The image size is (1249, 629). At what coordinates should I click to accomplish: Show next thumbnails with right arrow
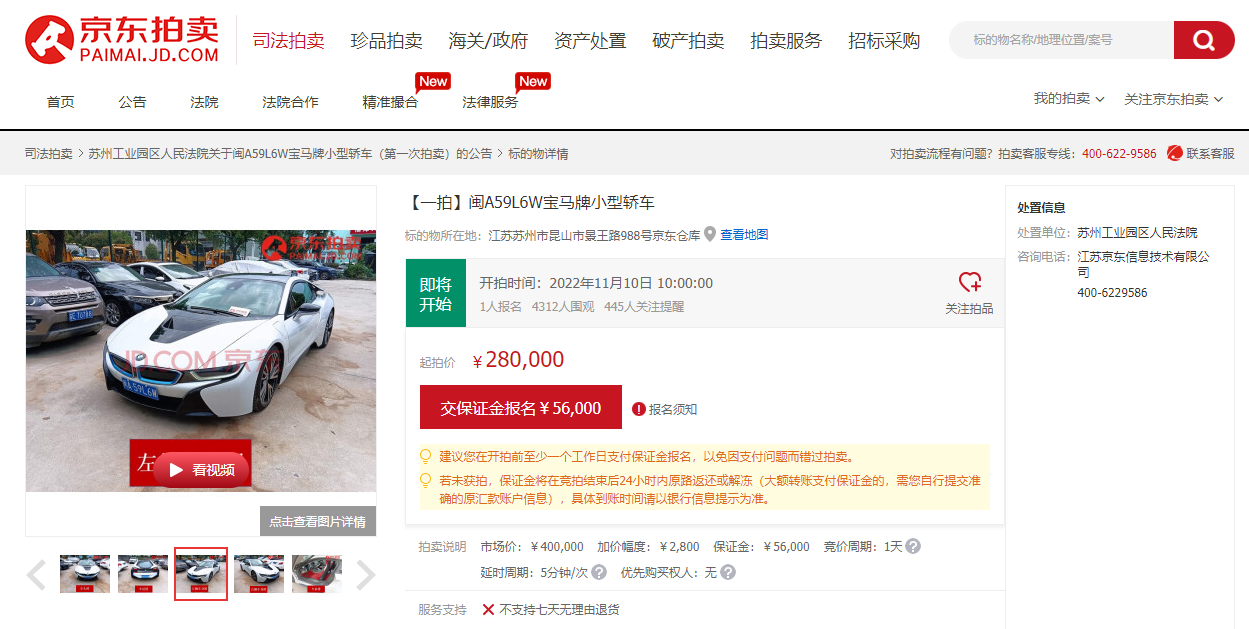(366, 575)
